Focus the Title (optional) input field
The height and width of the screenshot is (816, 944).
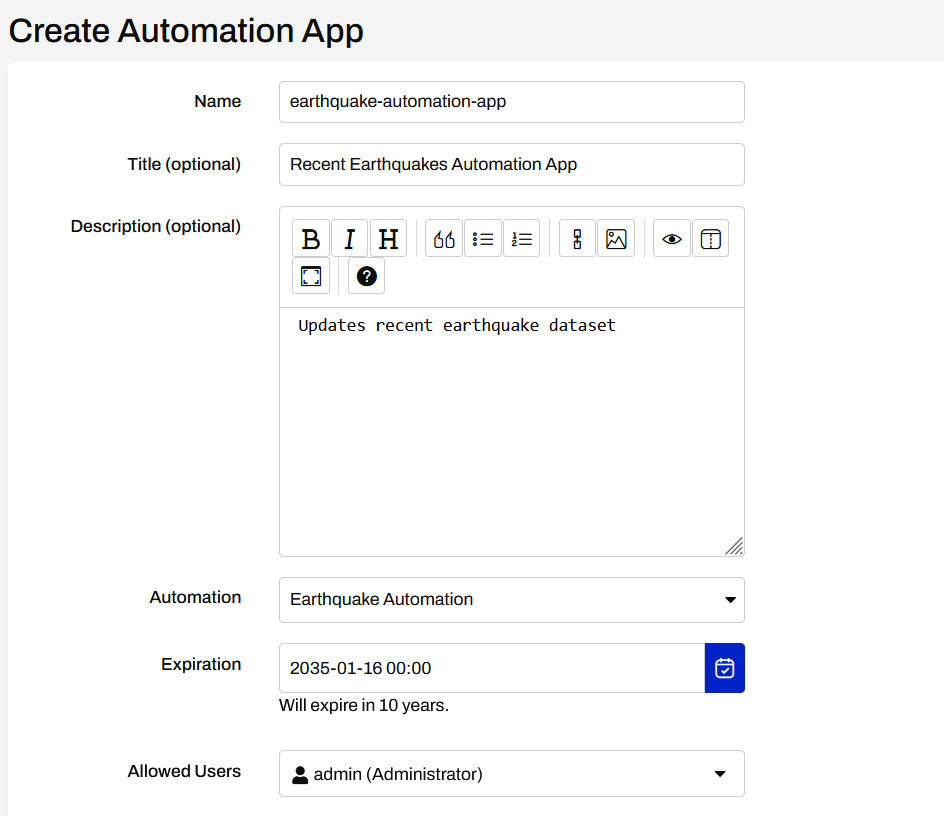coord(511,164)
